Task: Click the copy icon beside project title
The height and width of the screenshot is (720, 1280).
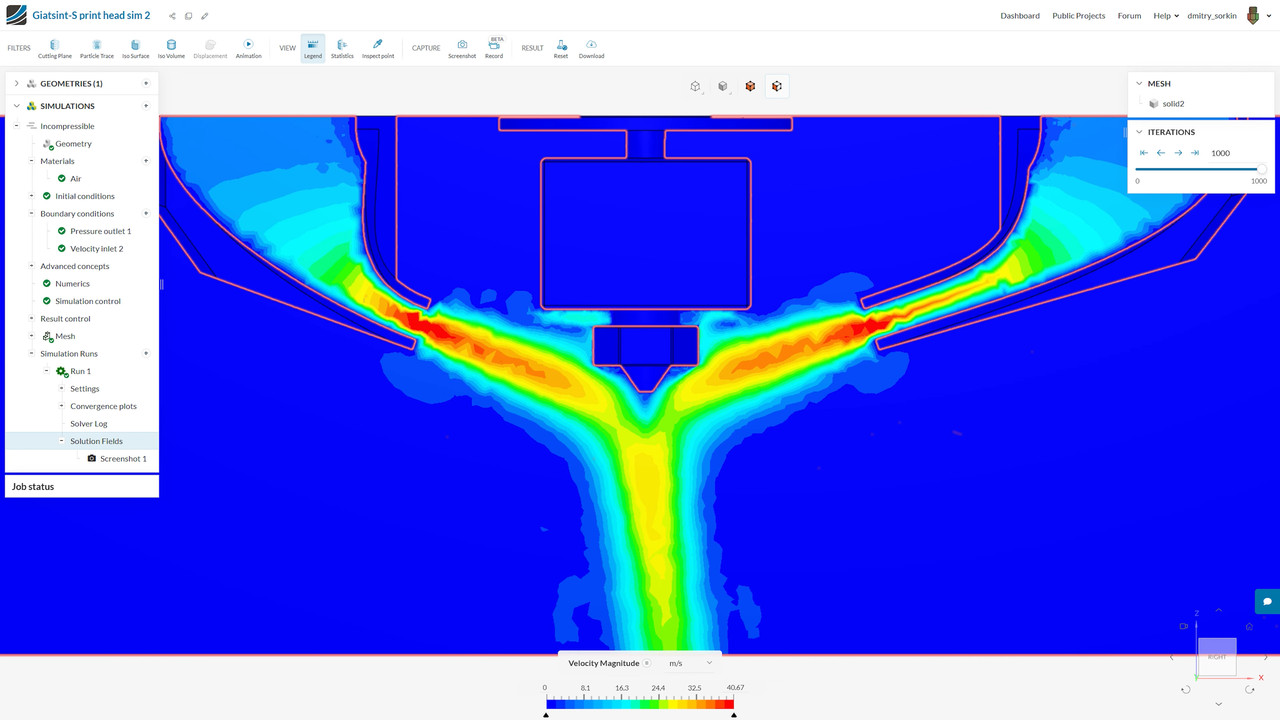Action: (188, 16)
